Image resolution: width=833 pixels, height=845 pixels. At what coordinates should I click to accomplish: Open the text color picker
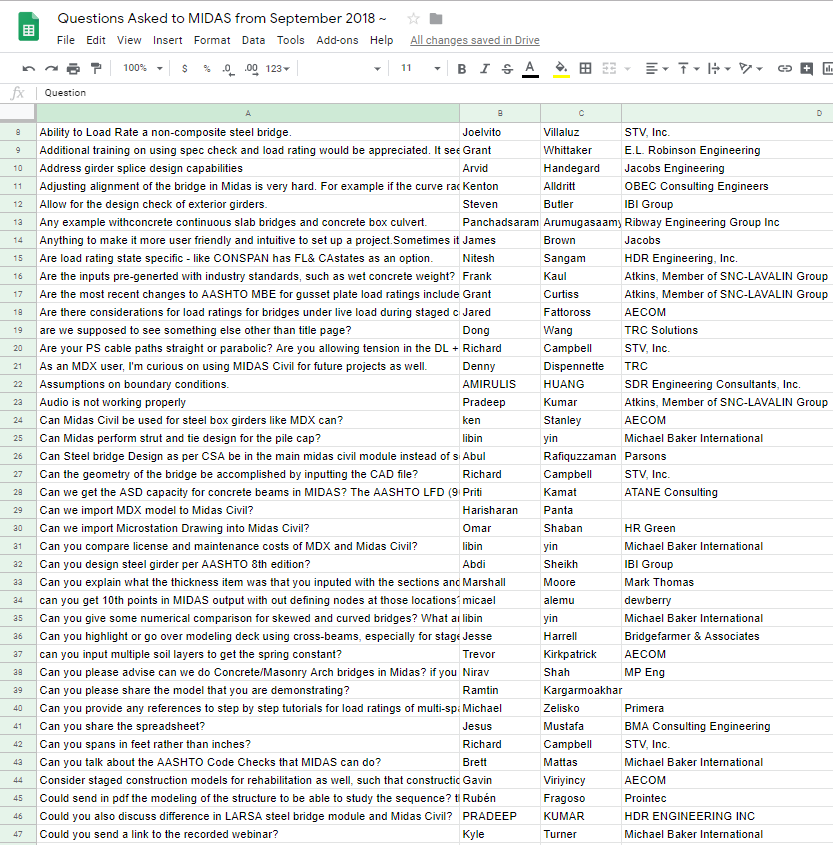530,69
